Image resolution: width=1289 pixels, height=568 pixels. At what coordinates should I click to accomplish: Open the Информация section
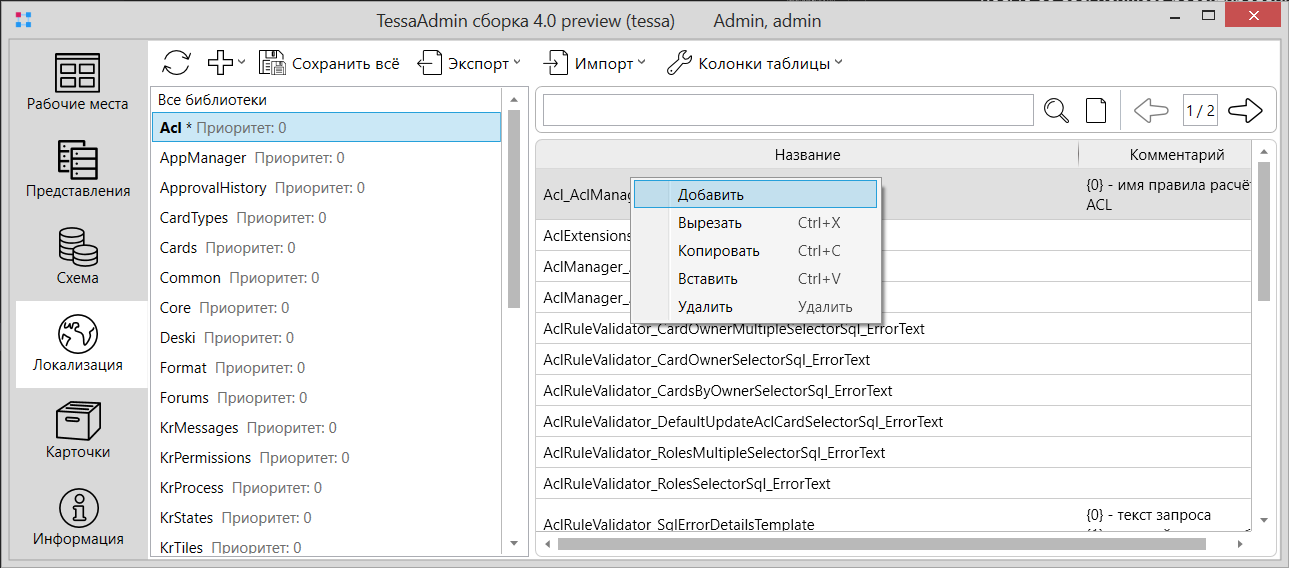[x=78, y=518]
